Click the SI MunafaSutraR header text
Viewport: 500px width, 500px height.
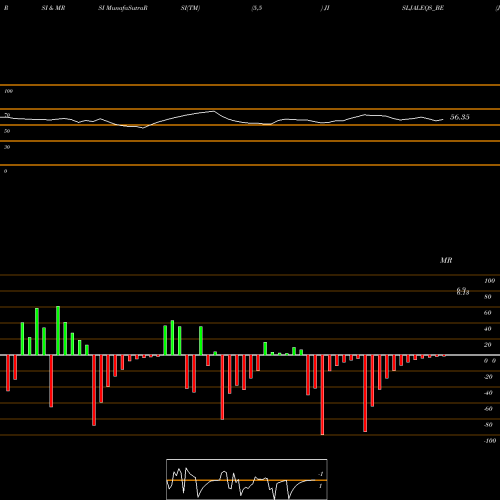click(123, 8)
